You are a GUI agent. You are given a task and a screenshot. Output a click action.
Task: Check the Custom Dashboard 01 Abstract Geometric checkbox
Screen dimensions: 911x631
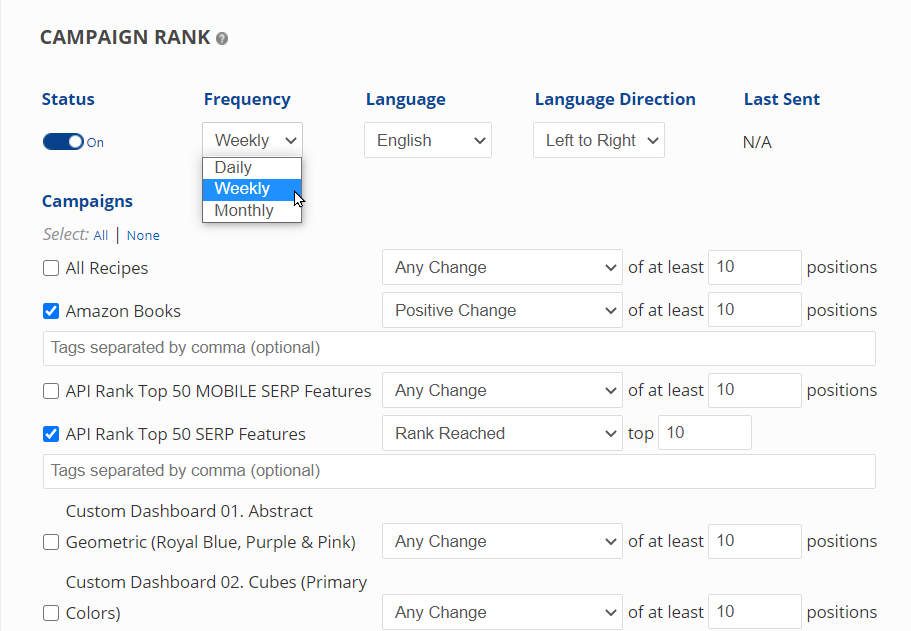coord(51,542)
